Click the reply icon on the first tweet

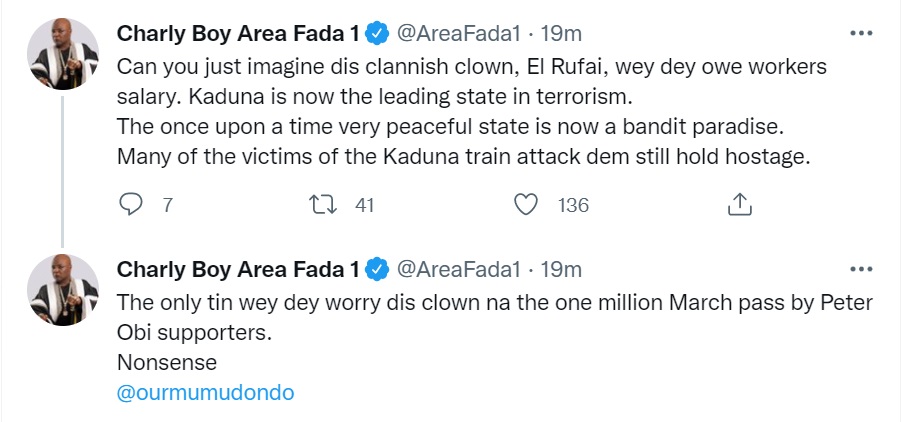coord(132,205)
